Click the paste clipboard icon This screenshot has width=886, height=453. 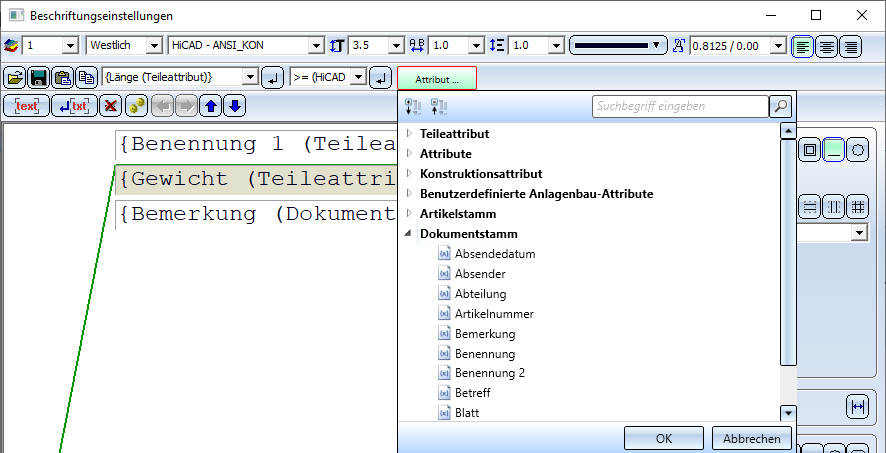pyautogui.click(x=62, y=78)
